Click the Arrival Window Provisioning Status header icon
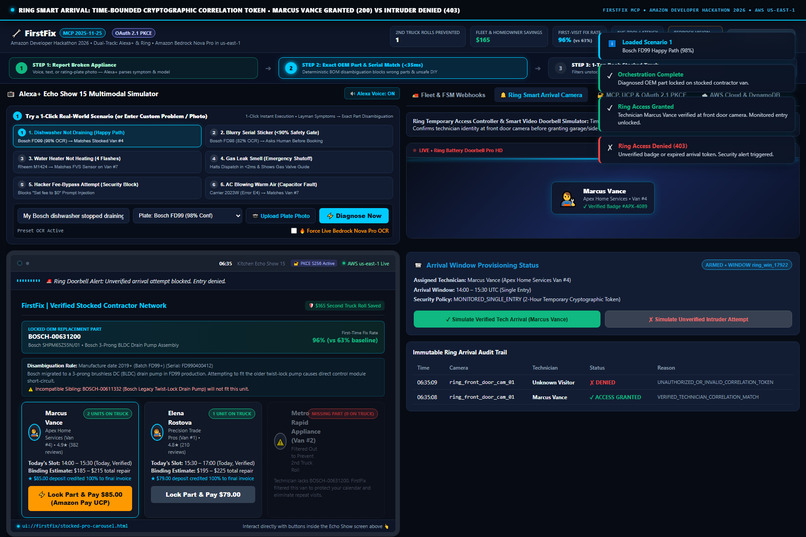This screenshot has width=806, height=537. pyautogui.click(x=418, y=265)
